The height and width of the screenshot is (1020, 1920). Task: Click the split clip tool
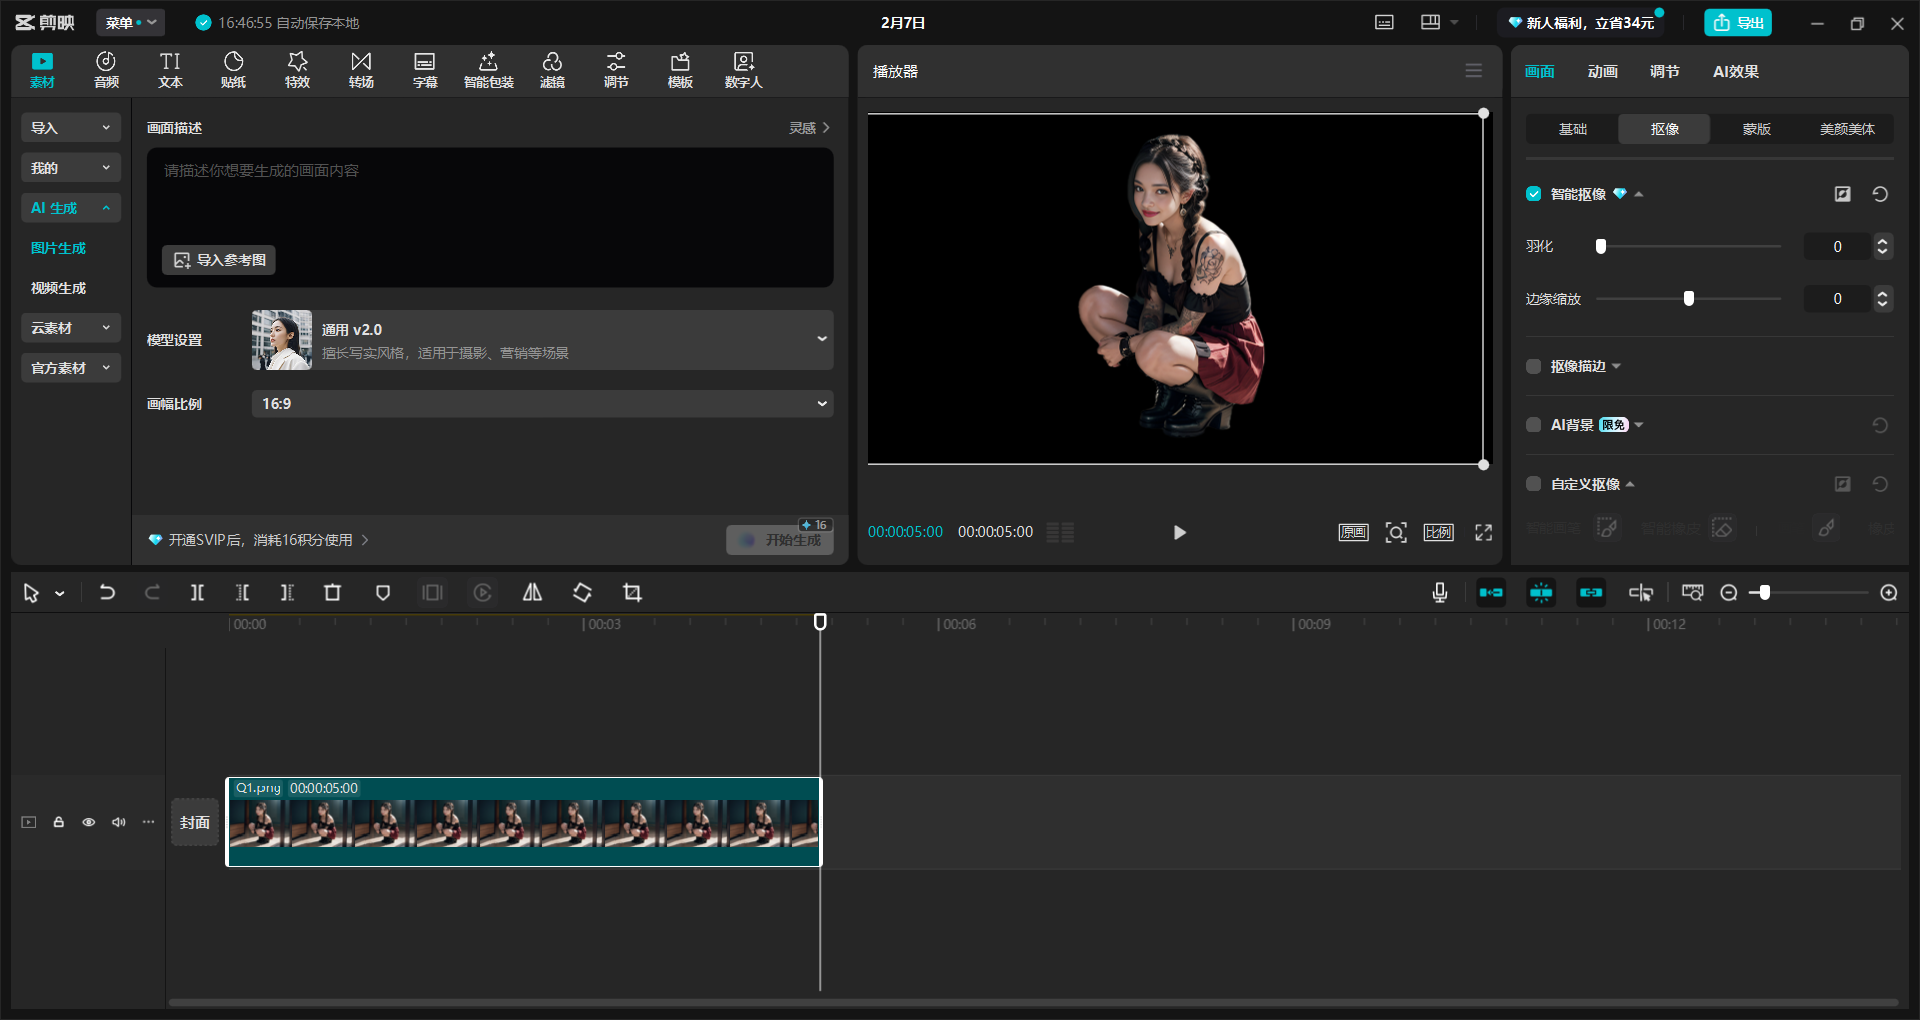click(197, 593)
